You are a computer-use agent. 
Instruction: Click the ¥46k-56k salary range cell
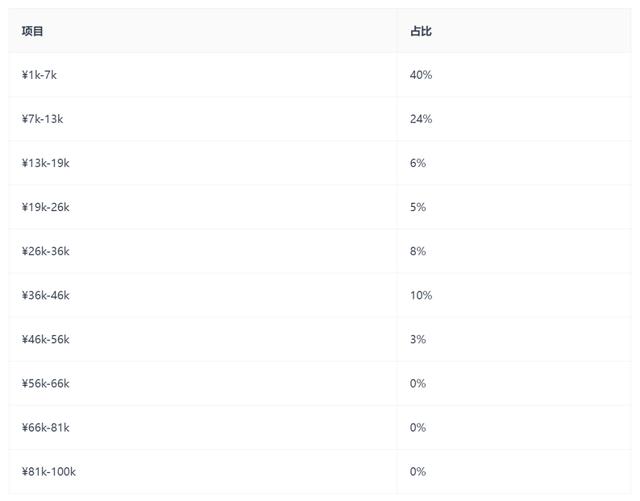point(46,339)
